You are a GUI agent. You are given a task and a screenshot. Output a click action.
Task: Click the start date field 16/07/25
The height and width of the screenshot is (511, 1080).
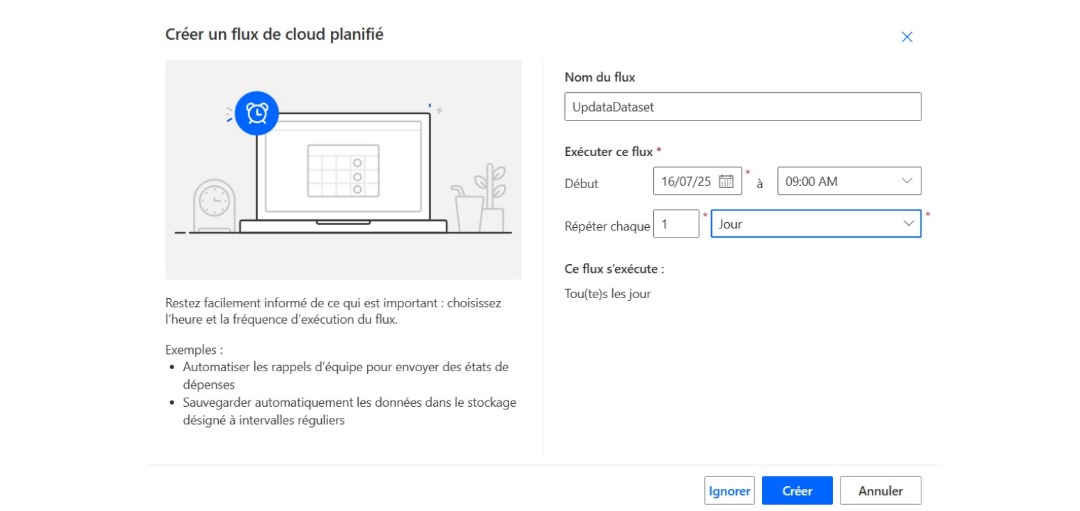(x=686, y=181)
